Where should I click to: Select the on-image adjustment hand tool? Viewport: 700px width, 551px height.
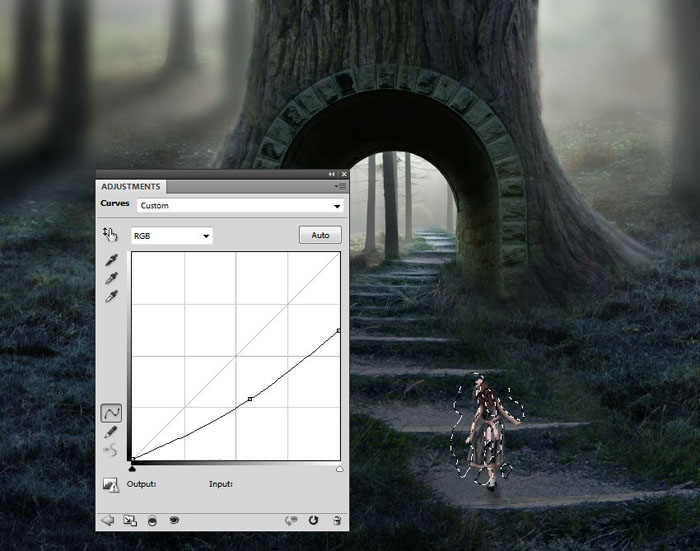click(110, 234)
